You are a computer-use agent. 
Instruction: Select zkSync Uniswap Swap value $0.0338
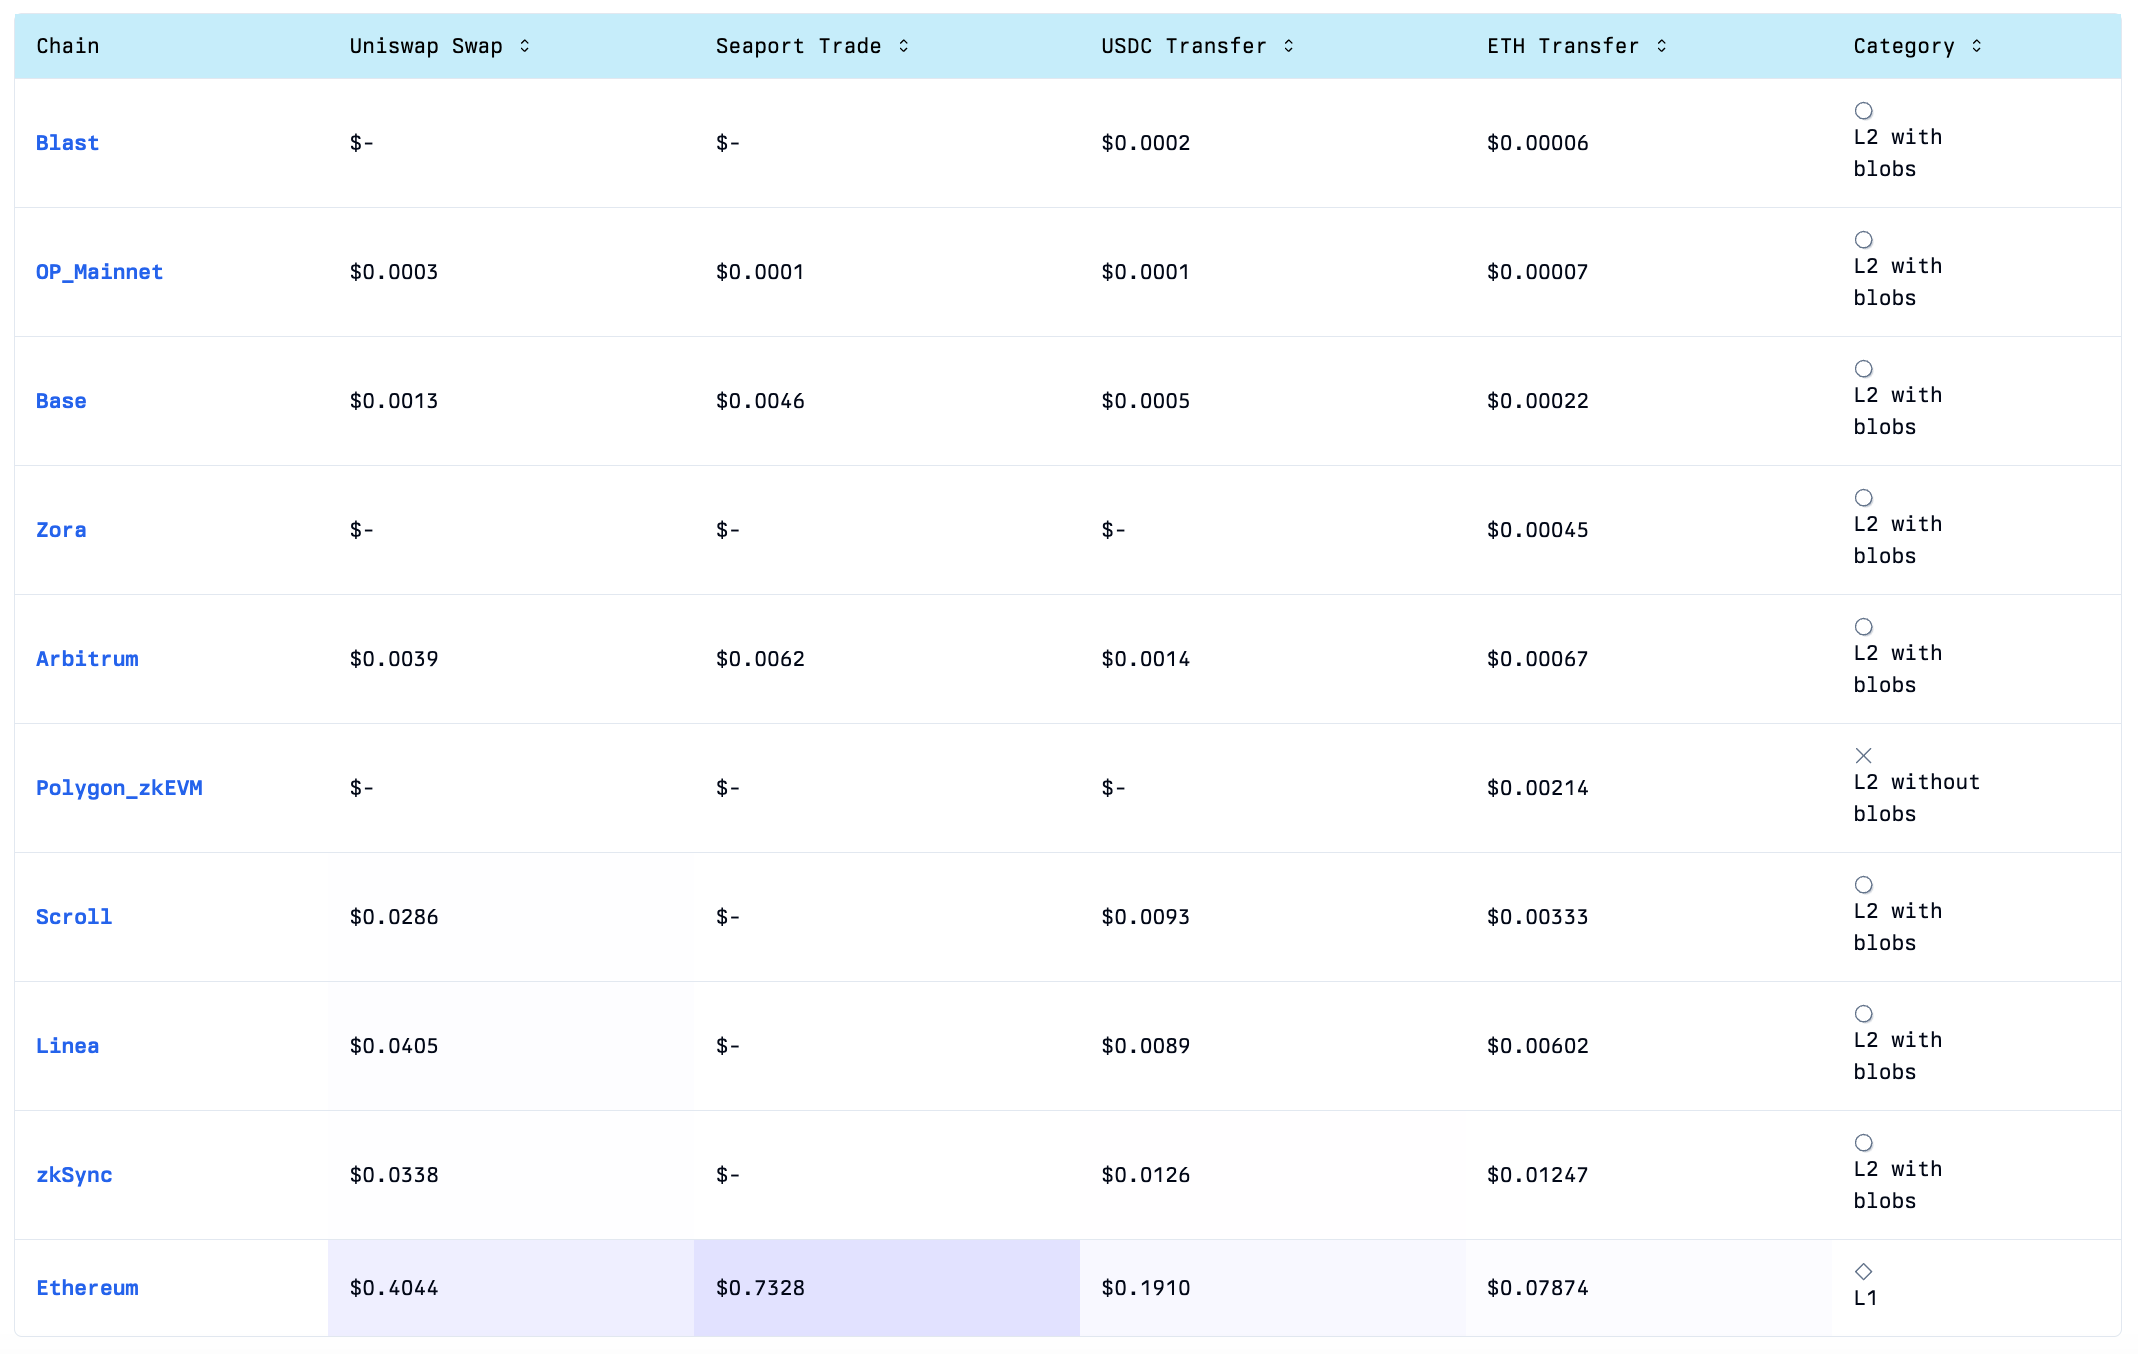[394, 1175]
